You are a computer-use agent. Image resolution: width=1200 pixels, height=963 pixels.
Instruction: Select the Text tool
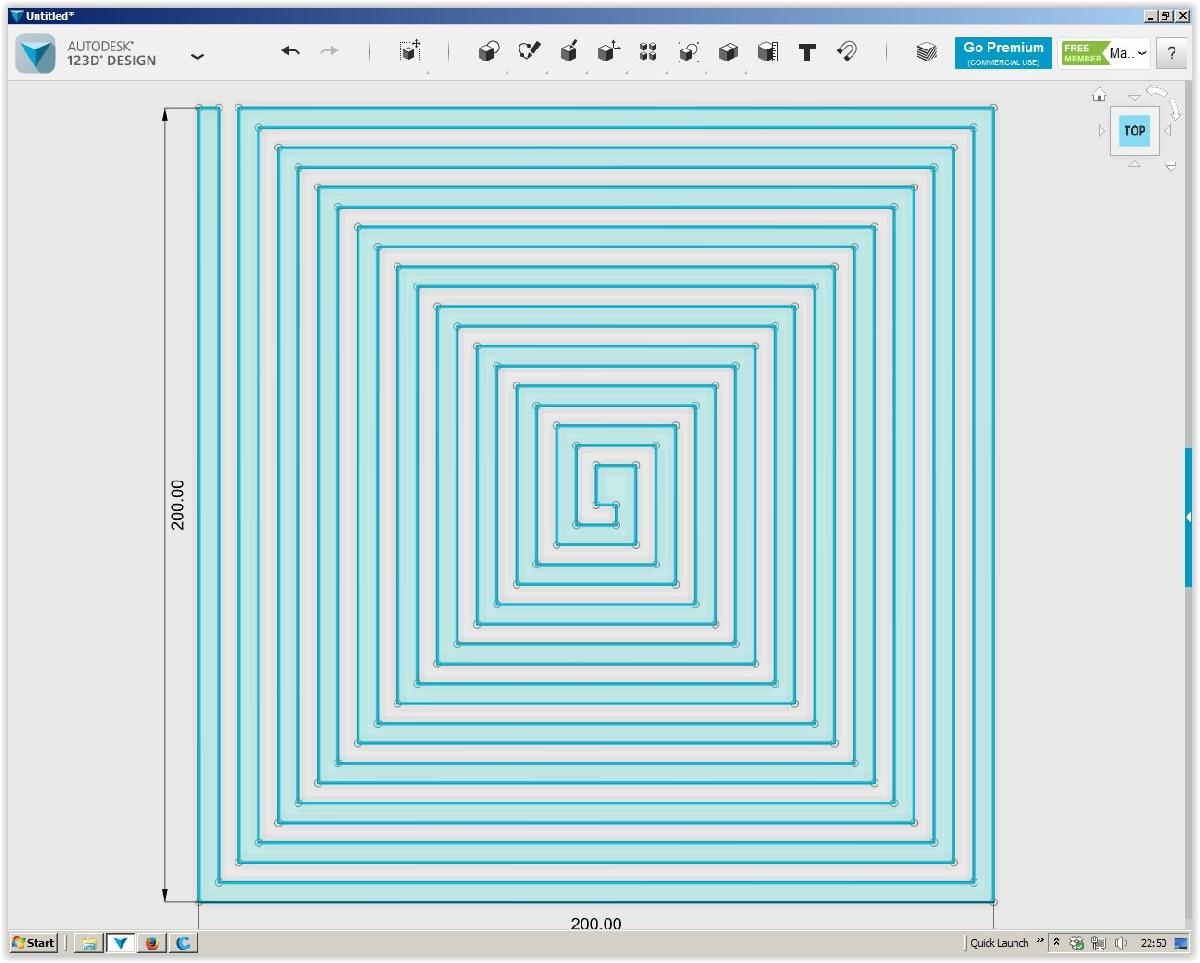(x=807, y=53)
